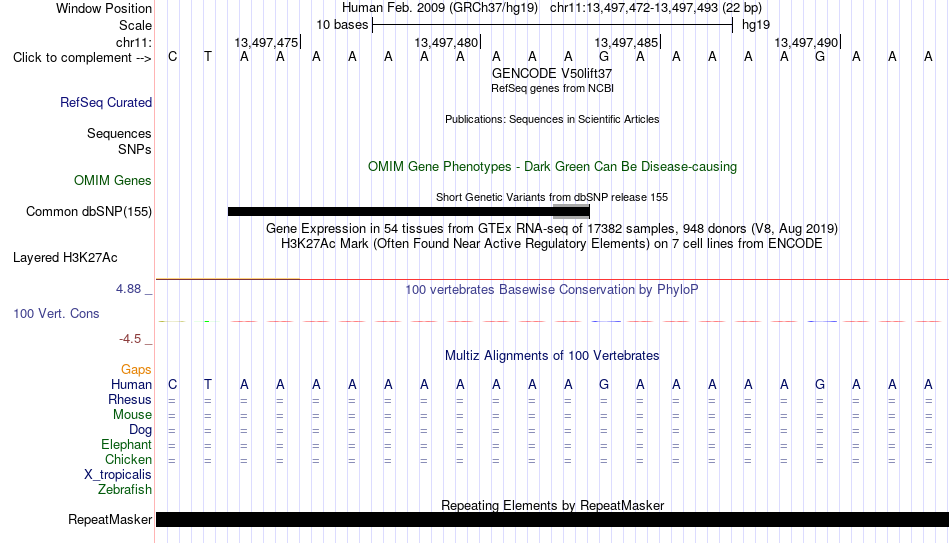The image size is (950, 543).
Task: Click the chr11: ruler label
Action: point(134,42)
